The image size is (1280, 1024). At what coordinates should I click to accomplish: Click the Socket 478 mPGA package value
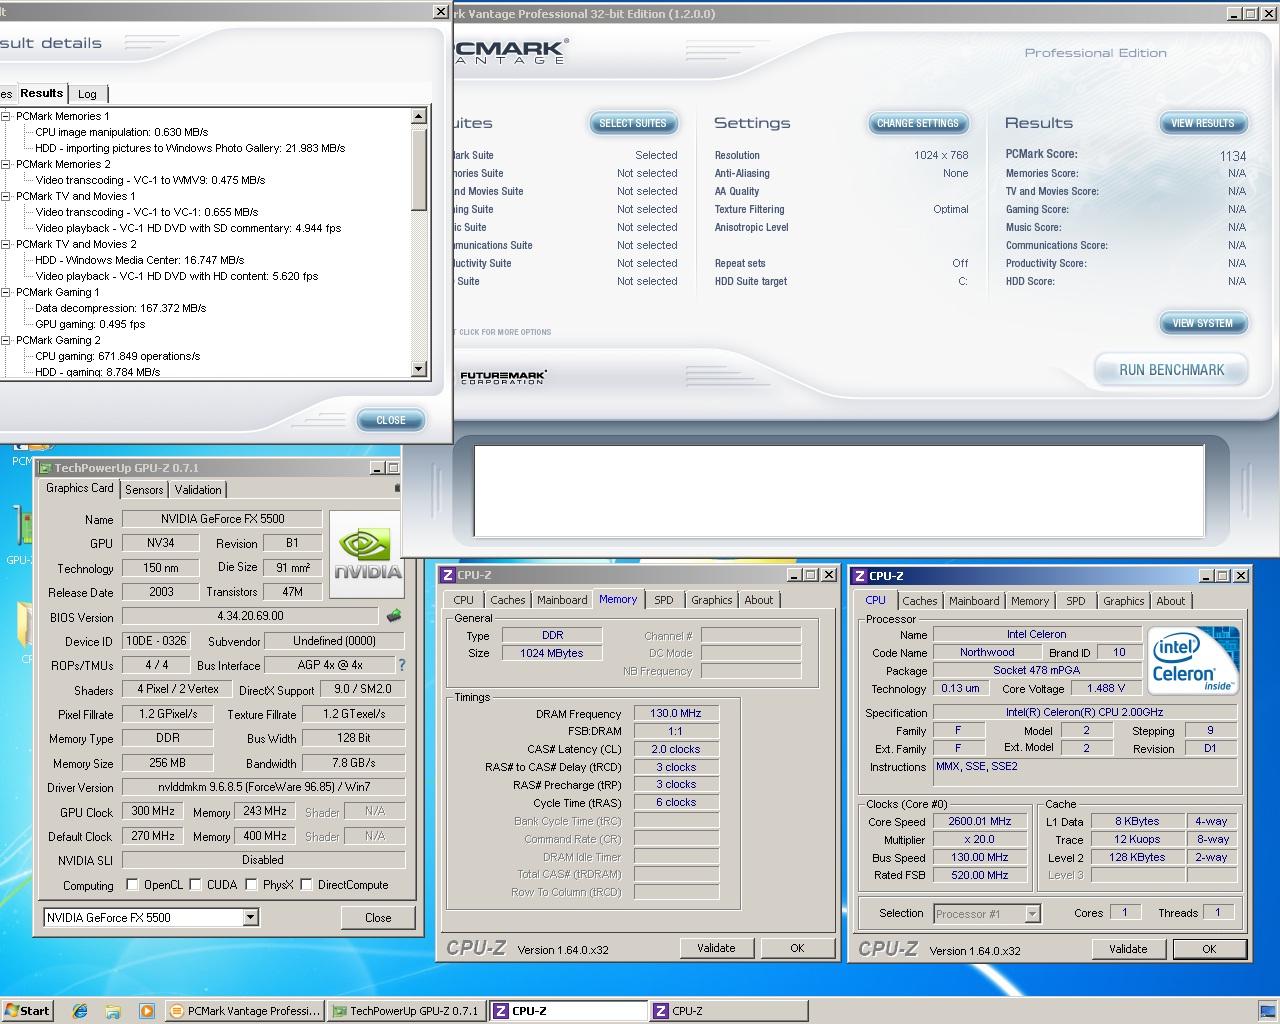1037,670
